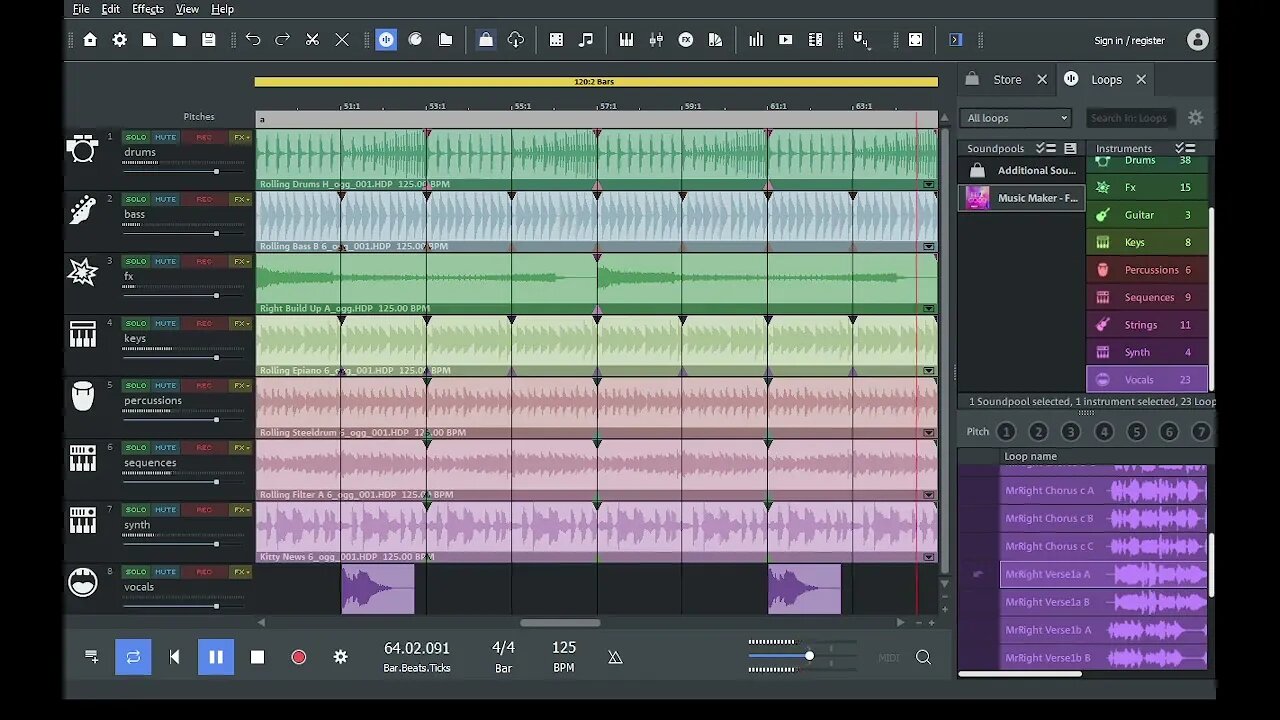Mute the synth track
Image resolution: width=1280 pixels, height=720 pixels.
pyautogui.click(x=165, y=509)
